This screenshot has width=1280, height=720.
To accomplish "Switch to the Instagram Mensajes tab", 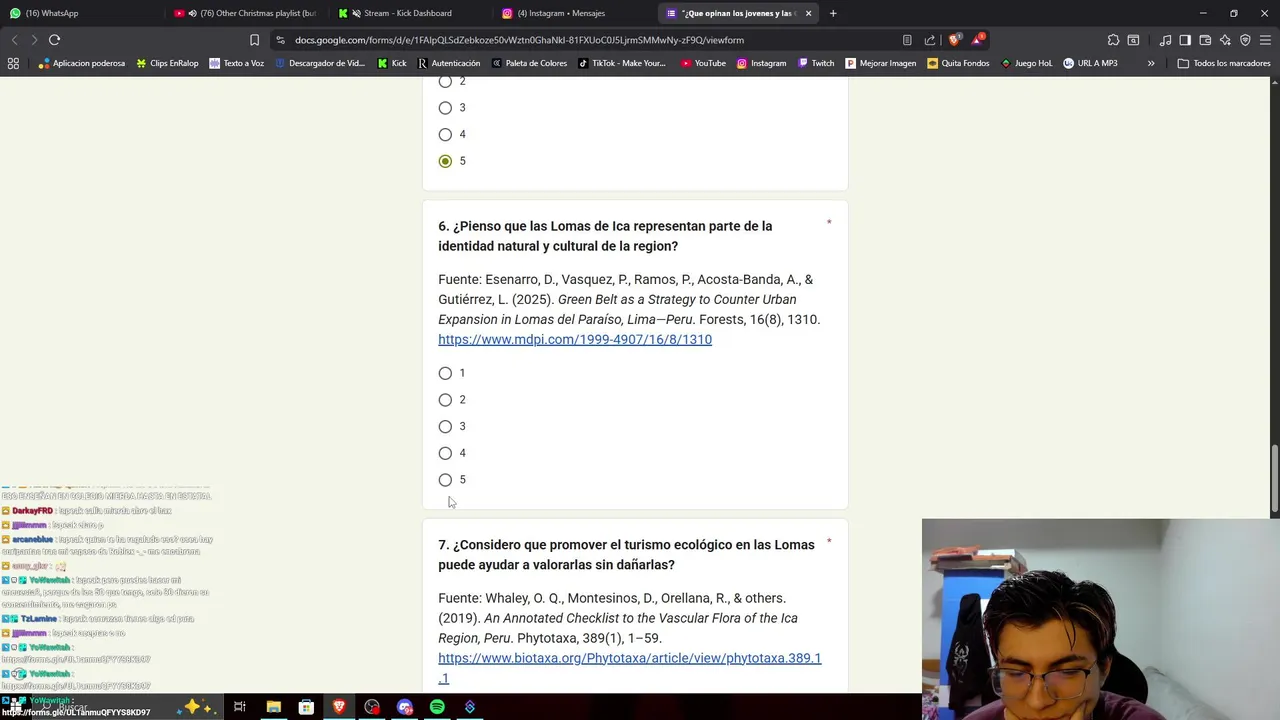I will (x=574, y=13).
